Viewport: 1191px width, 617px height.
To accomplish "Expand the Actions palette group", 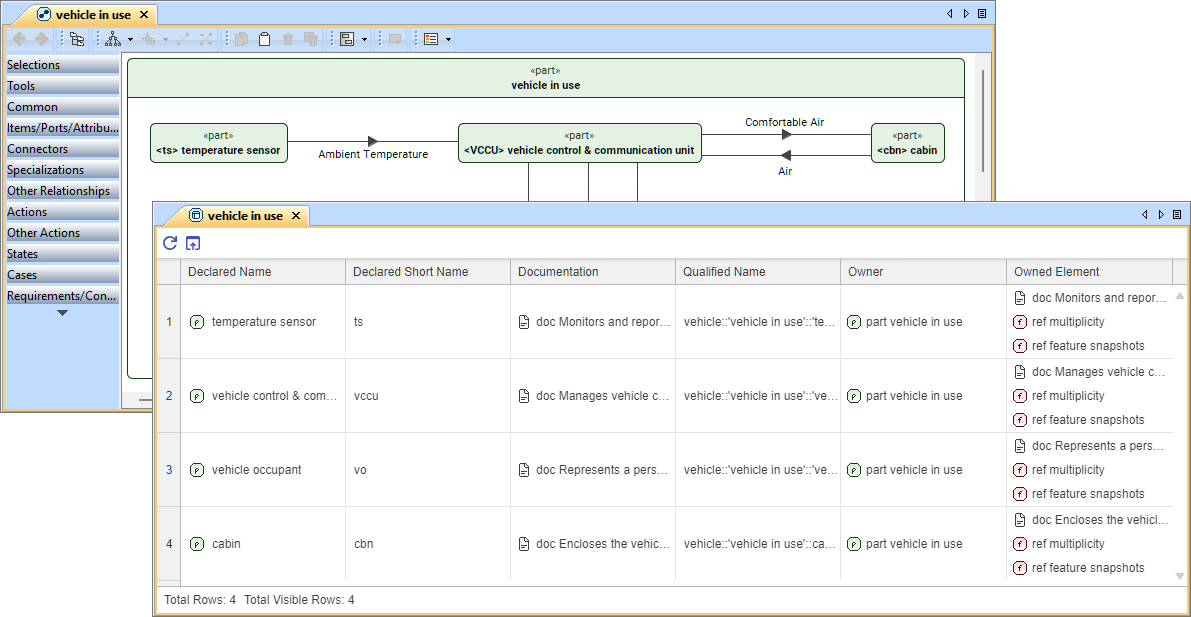I will click(x=60, y=212).
